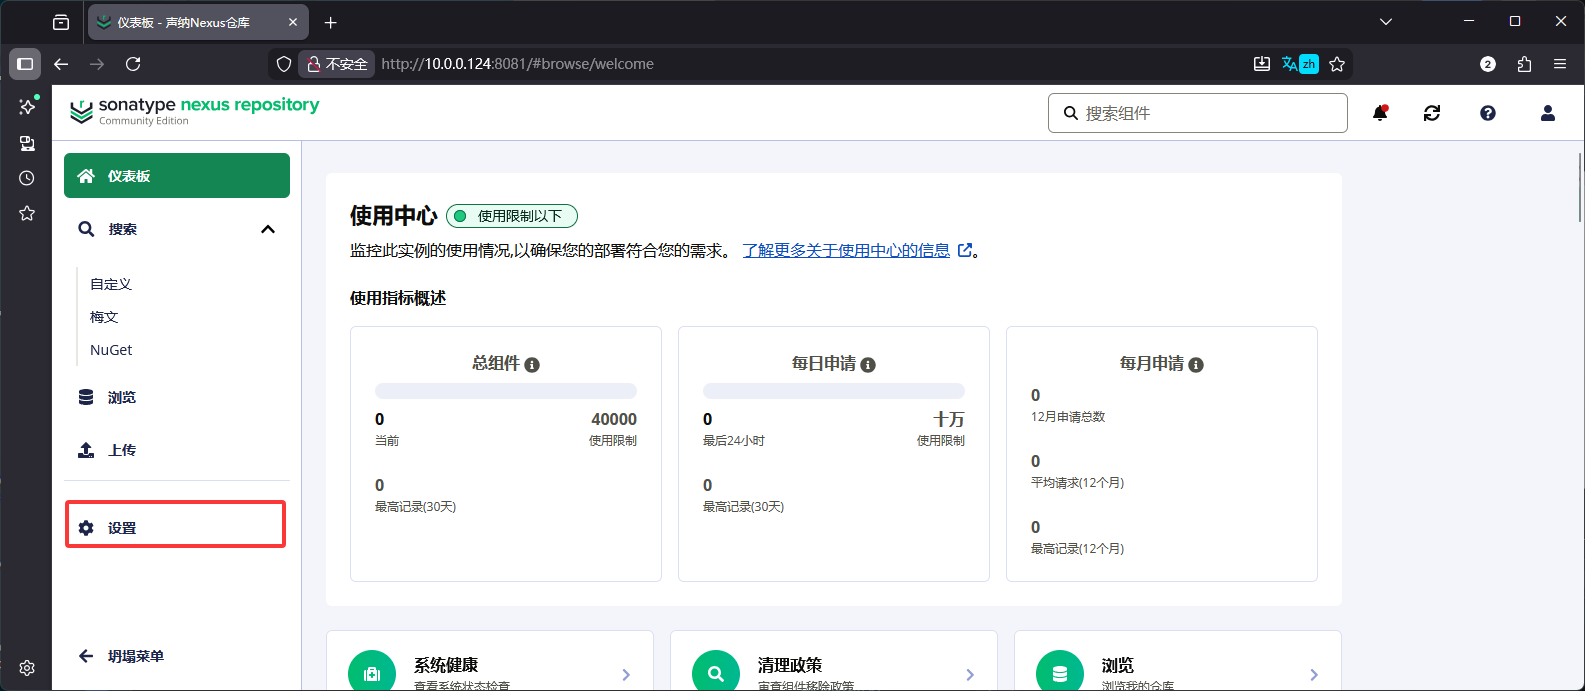Click the page translation icon in address bar
Viewport: 1585px width, 691px height.
(x=1300, y=64)
